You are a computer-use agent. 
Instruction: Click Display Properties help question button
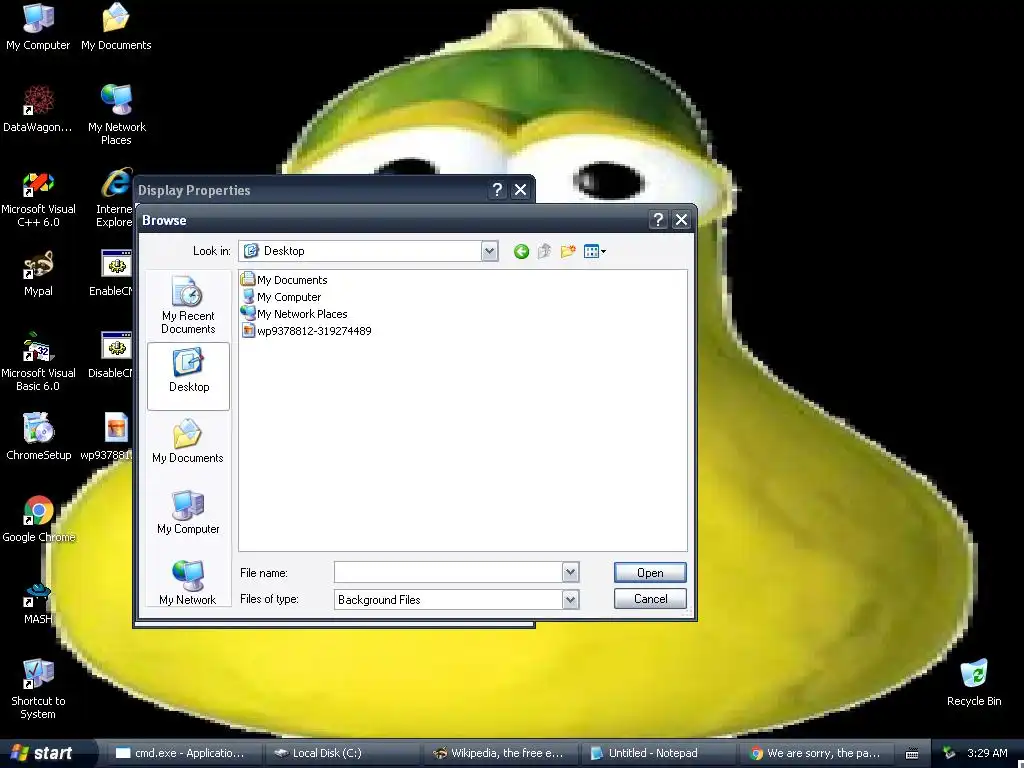(x=498, y=190)
